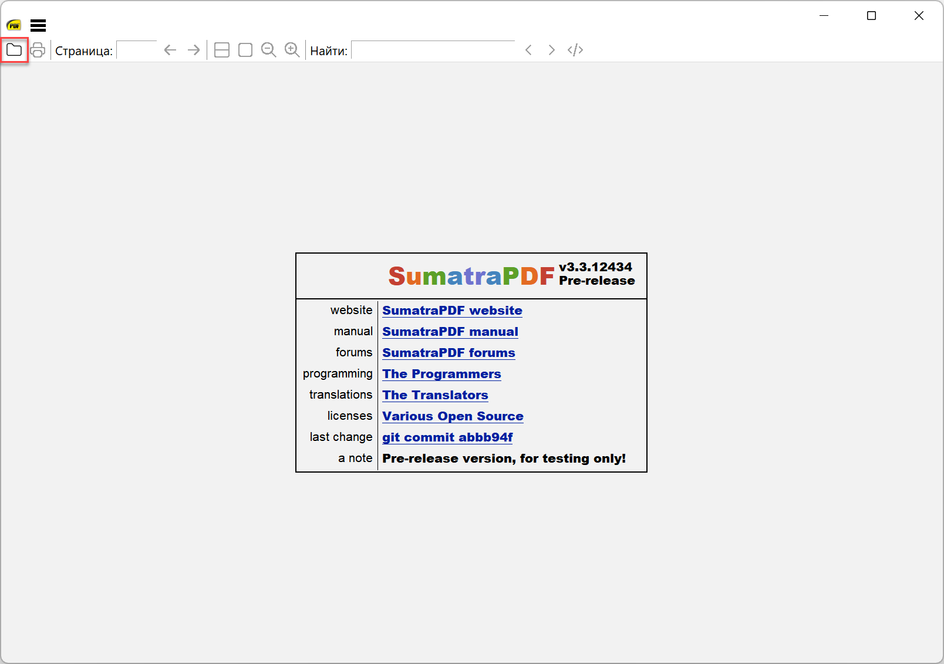Viewport: 944px width, 664px height.
Task: Click the 'last change' row label
Action: (341, 437)
